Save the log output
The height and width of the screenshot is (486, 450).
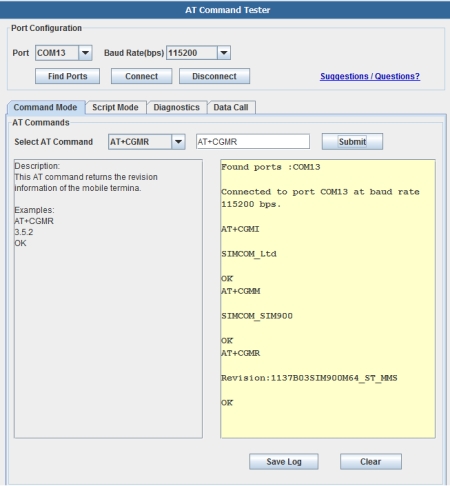284,462
